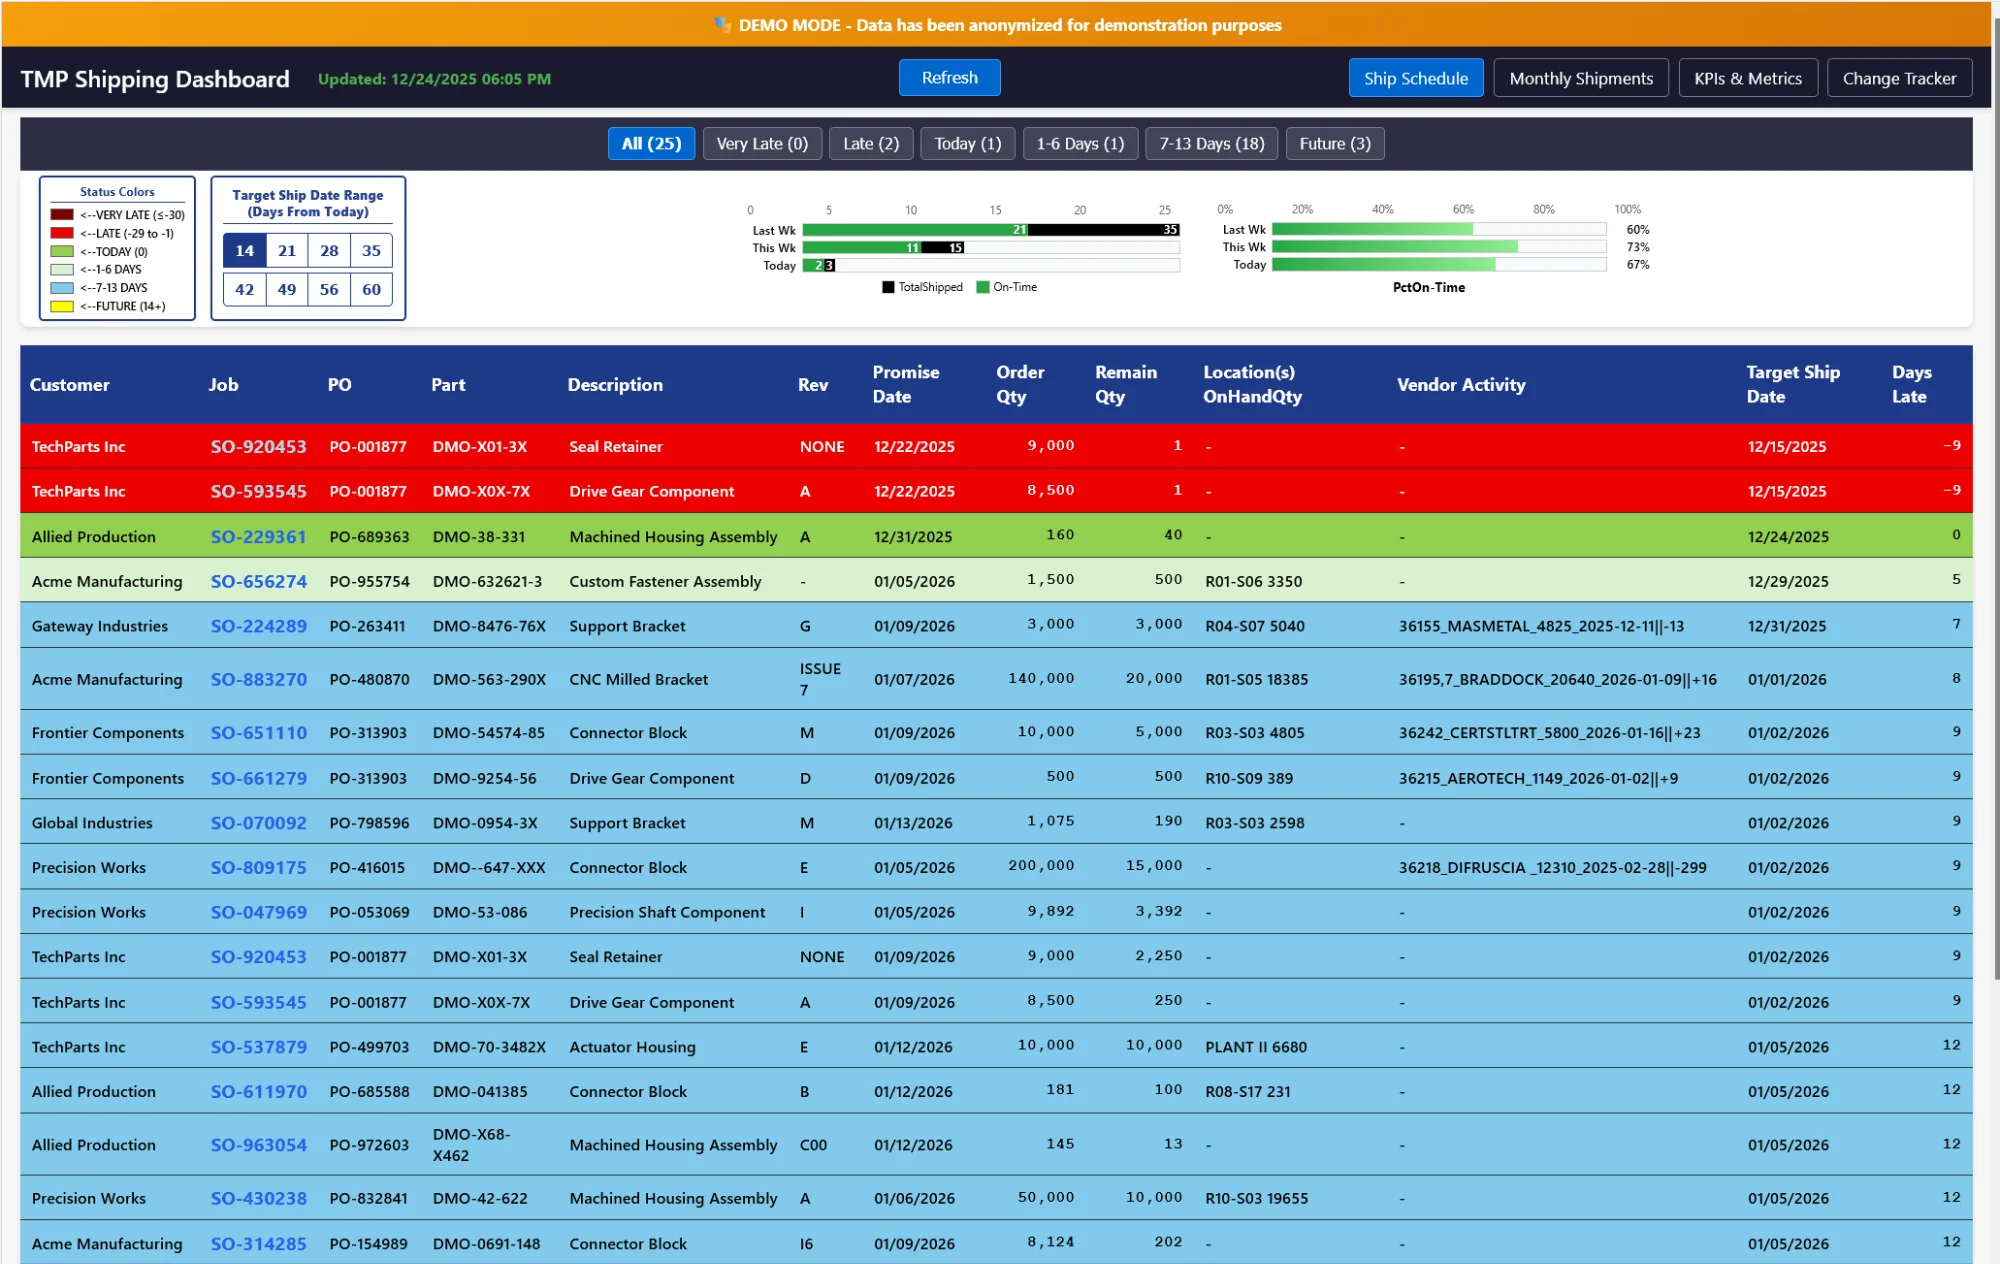Toggle the Very Late (0) filter
Image resolution: width=2000 pixels, height=1264 pixels.
click(x=761, y=143)
